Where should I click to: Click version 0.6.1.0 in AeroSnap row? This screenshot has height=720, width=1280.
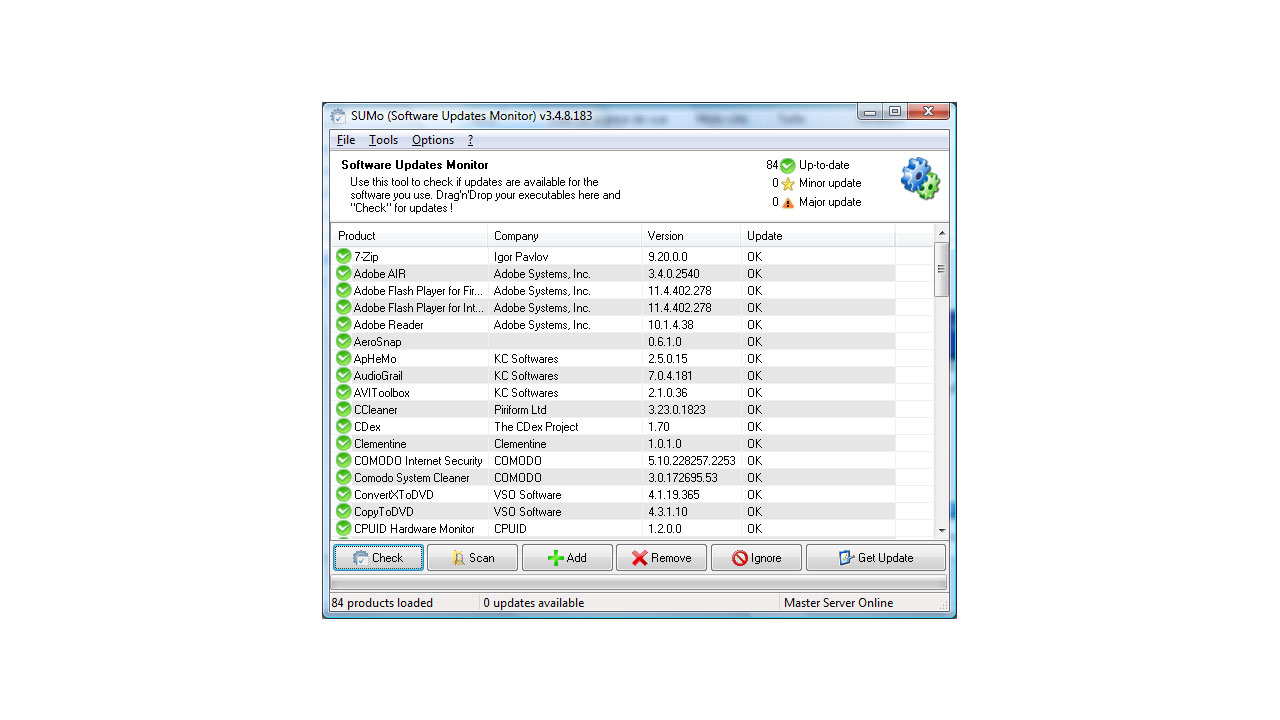[x=665, y=342]
